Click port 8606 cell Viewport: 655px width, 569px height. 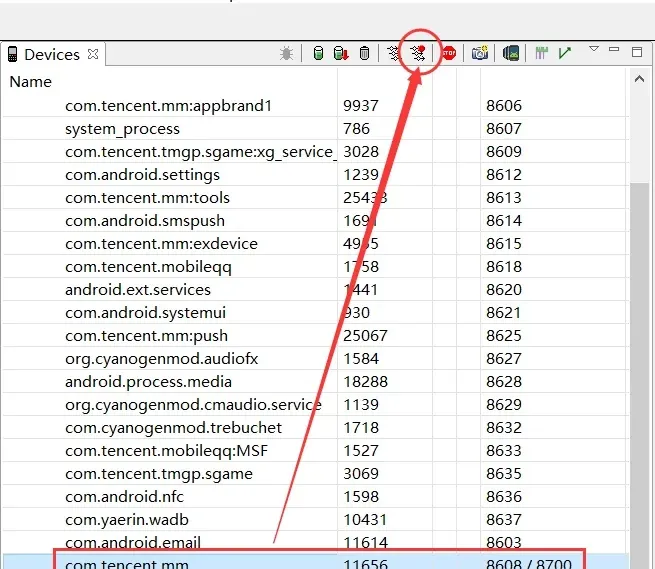[x=504, y=106]
